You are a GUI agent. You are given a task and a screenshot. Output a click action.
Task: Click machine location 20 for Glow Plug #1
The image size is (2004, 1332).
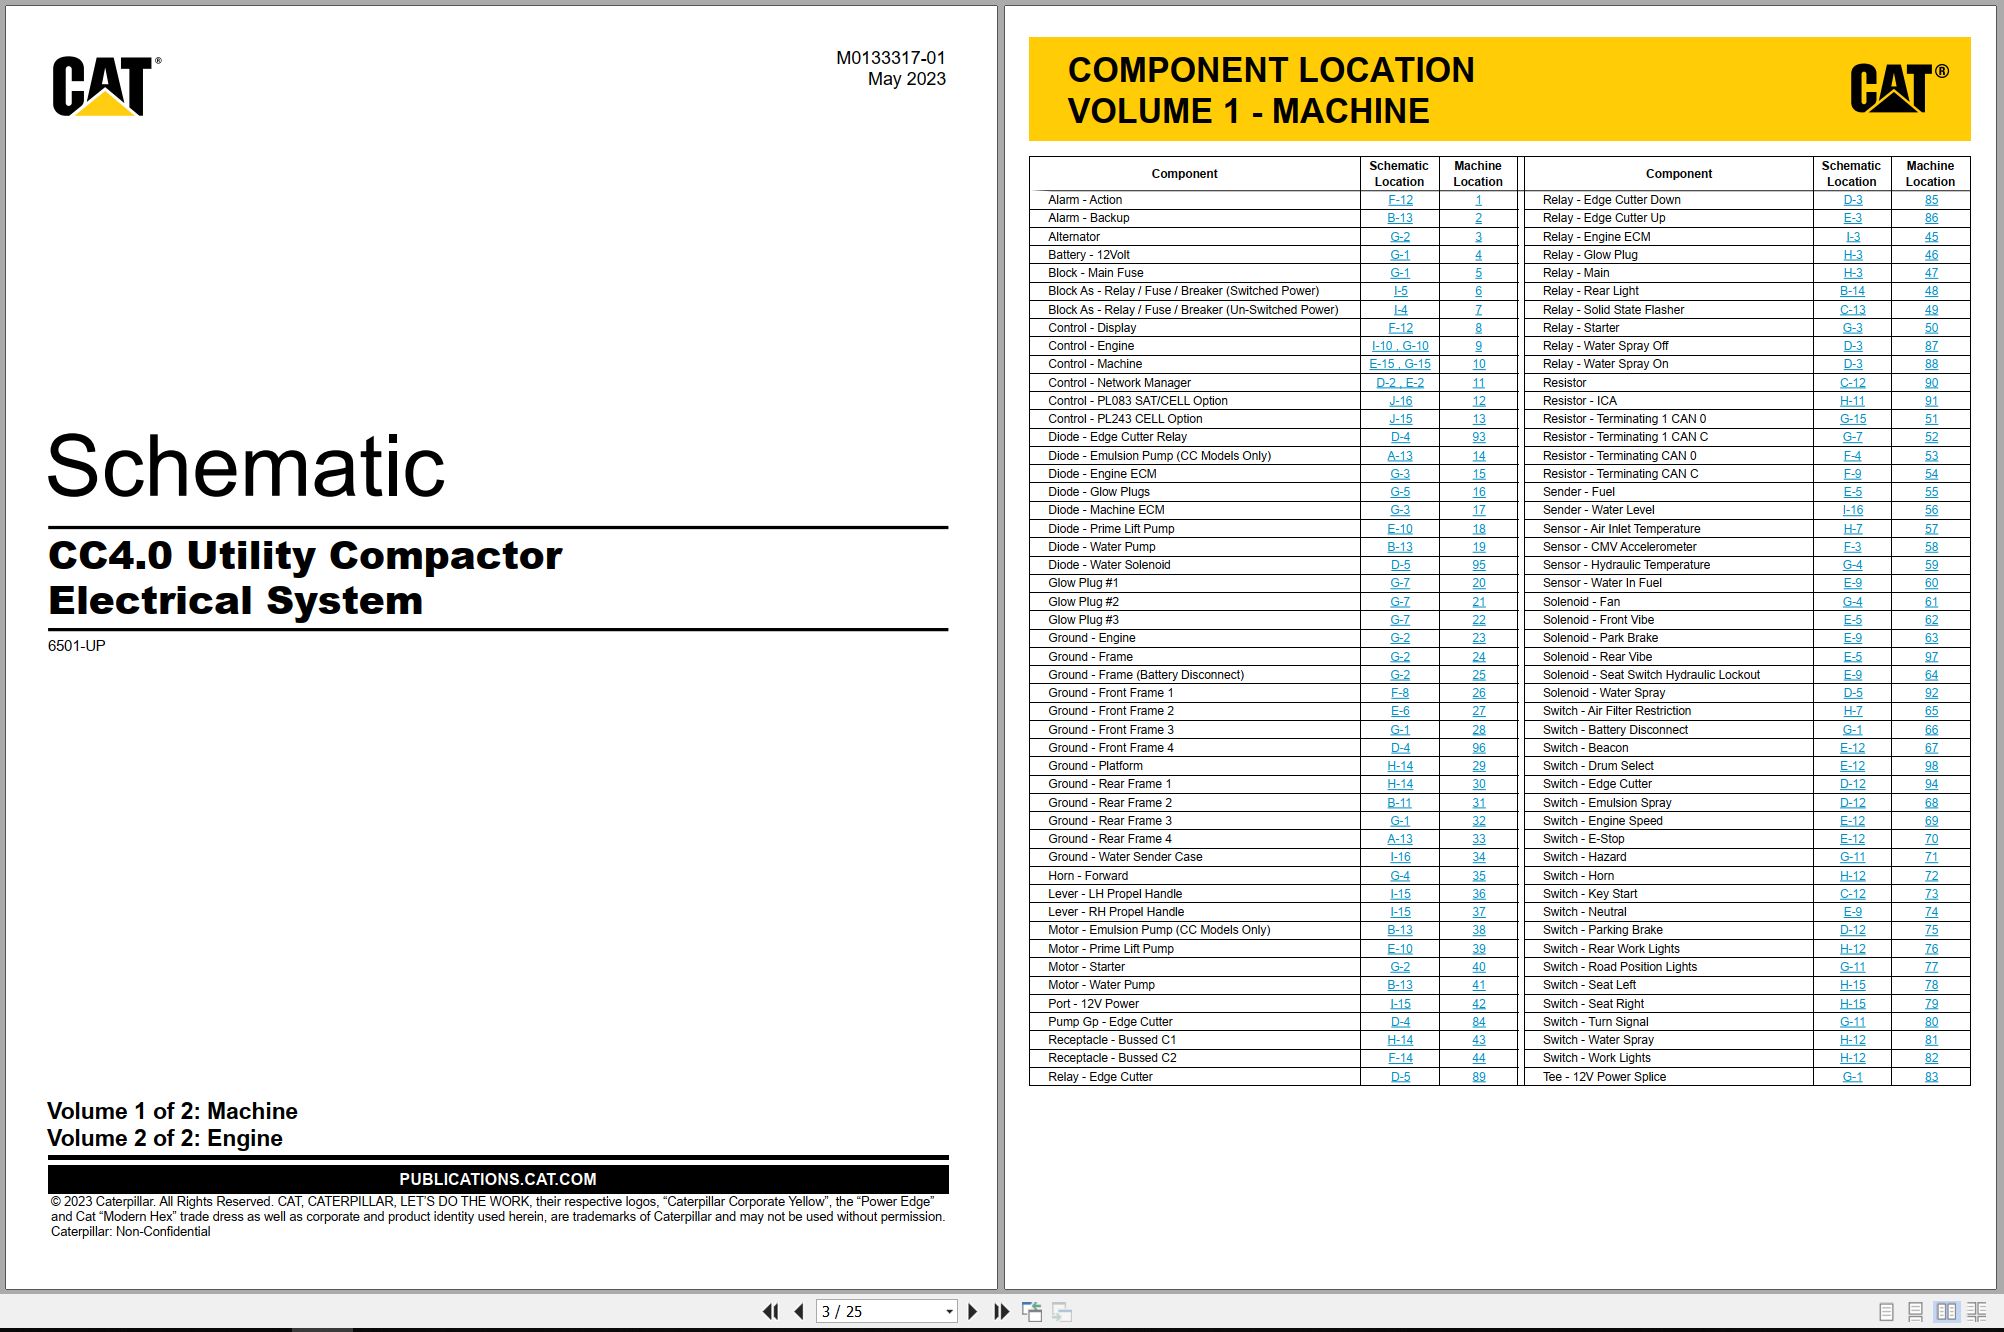click(x=1478, y=583)
